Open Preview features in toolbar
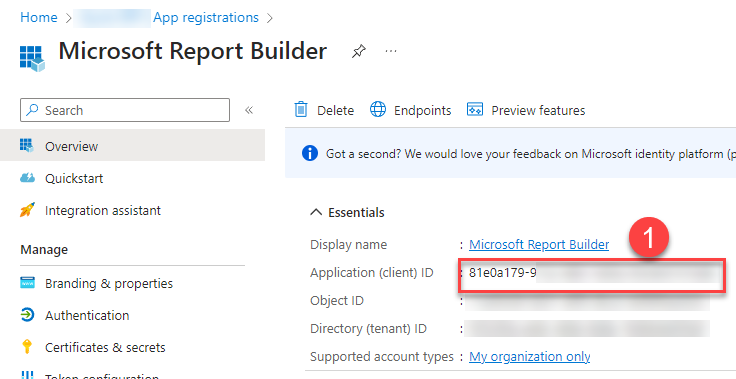The image size is (736, 379). pos(538,110)
